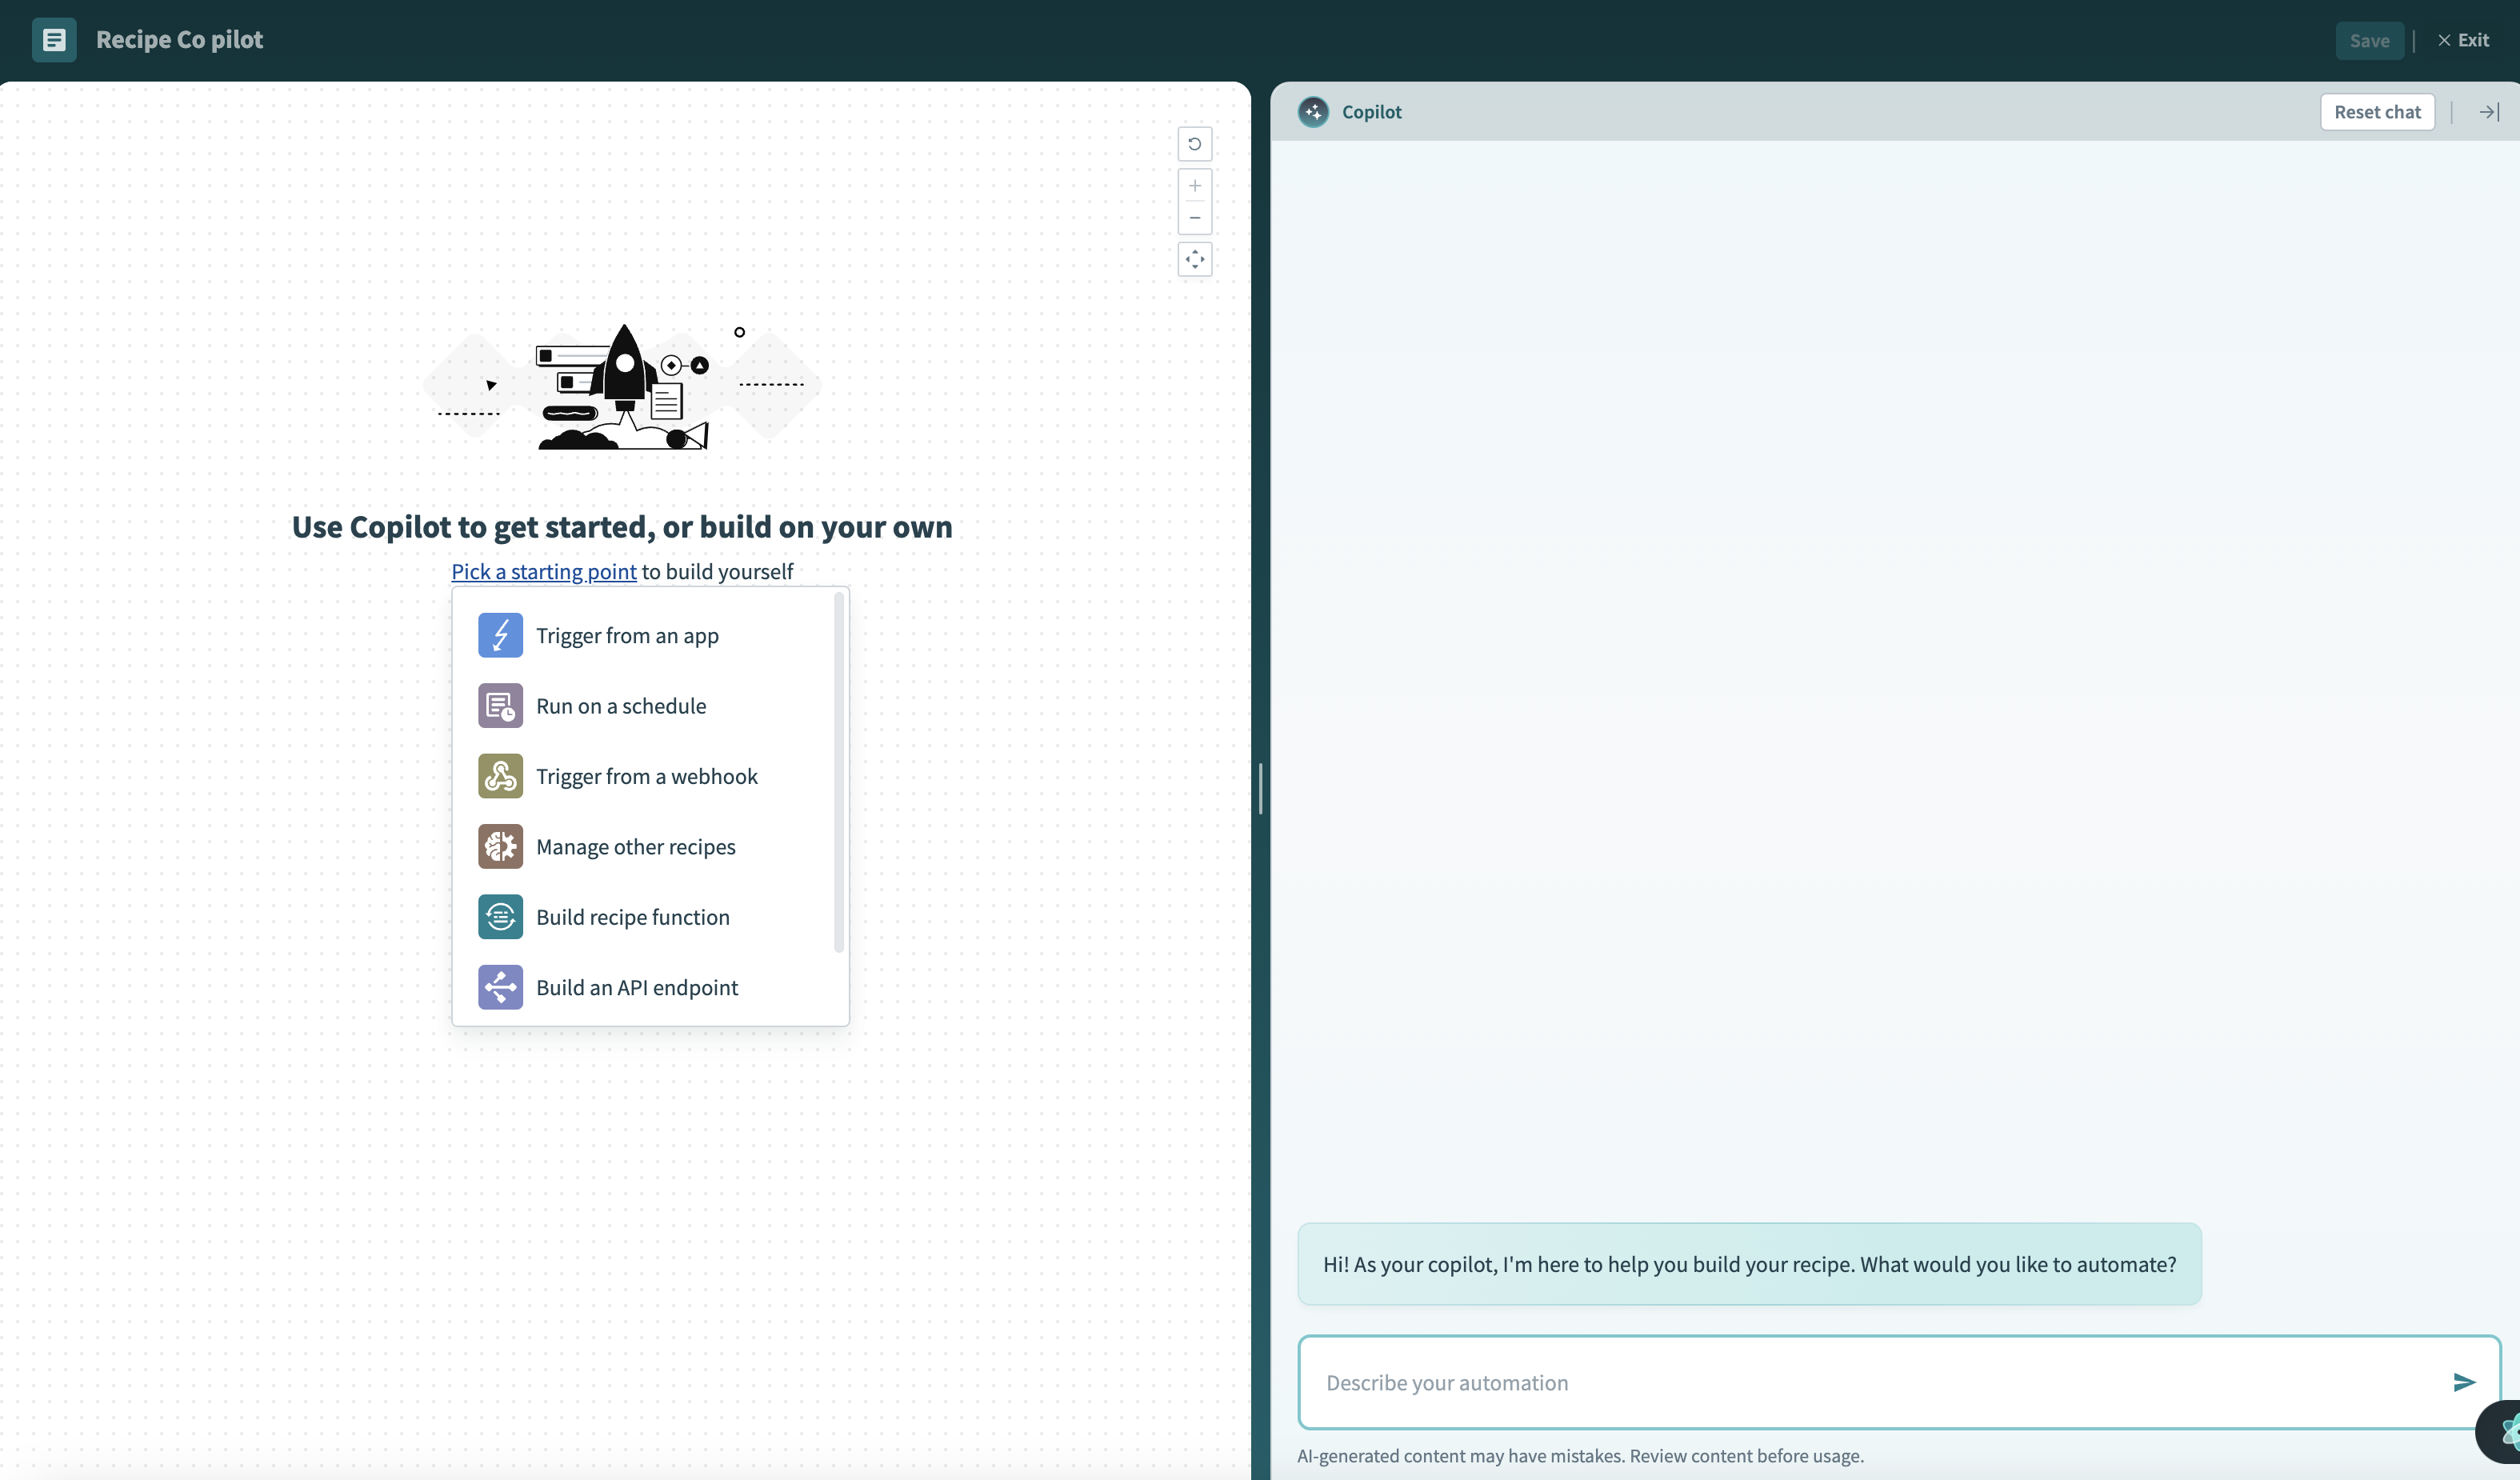The height and width of the screenshot is (1480, 2520).
Task: Click the "Manage other recipes" icon
Action: [x=500, y=846]
